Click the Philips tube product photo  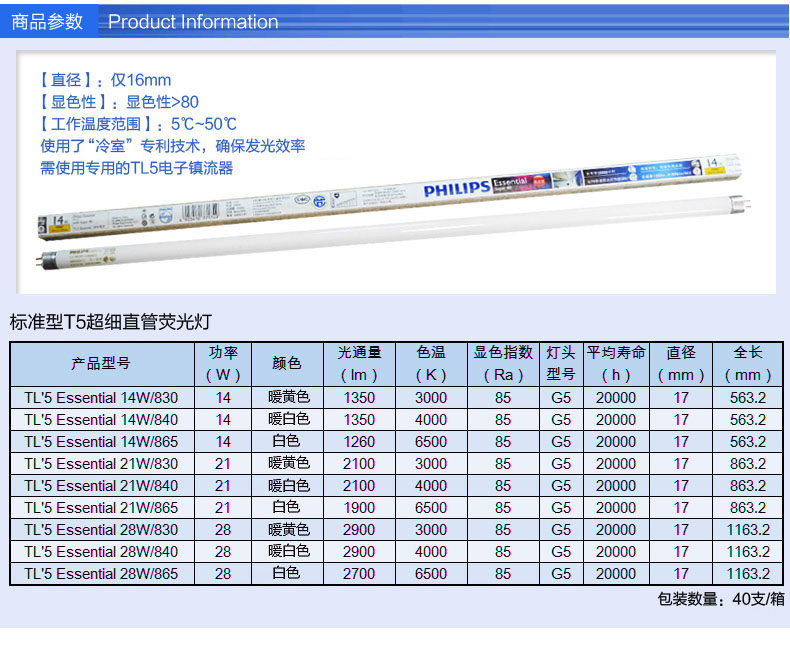coord(394,210)
